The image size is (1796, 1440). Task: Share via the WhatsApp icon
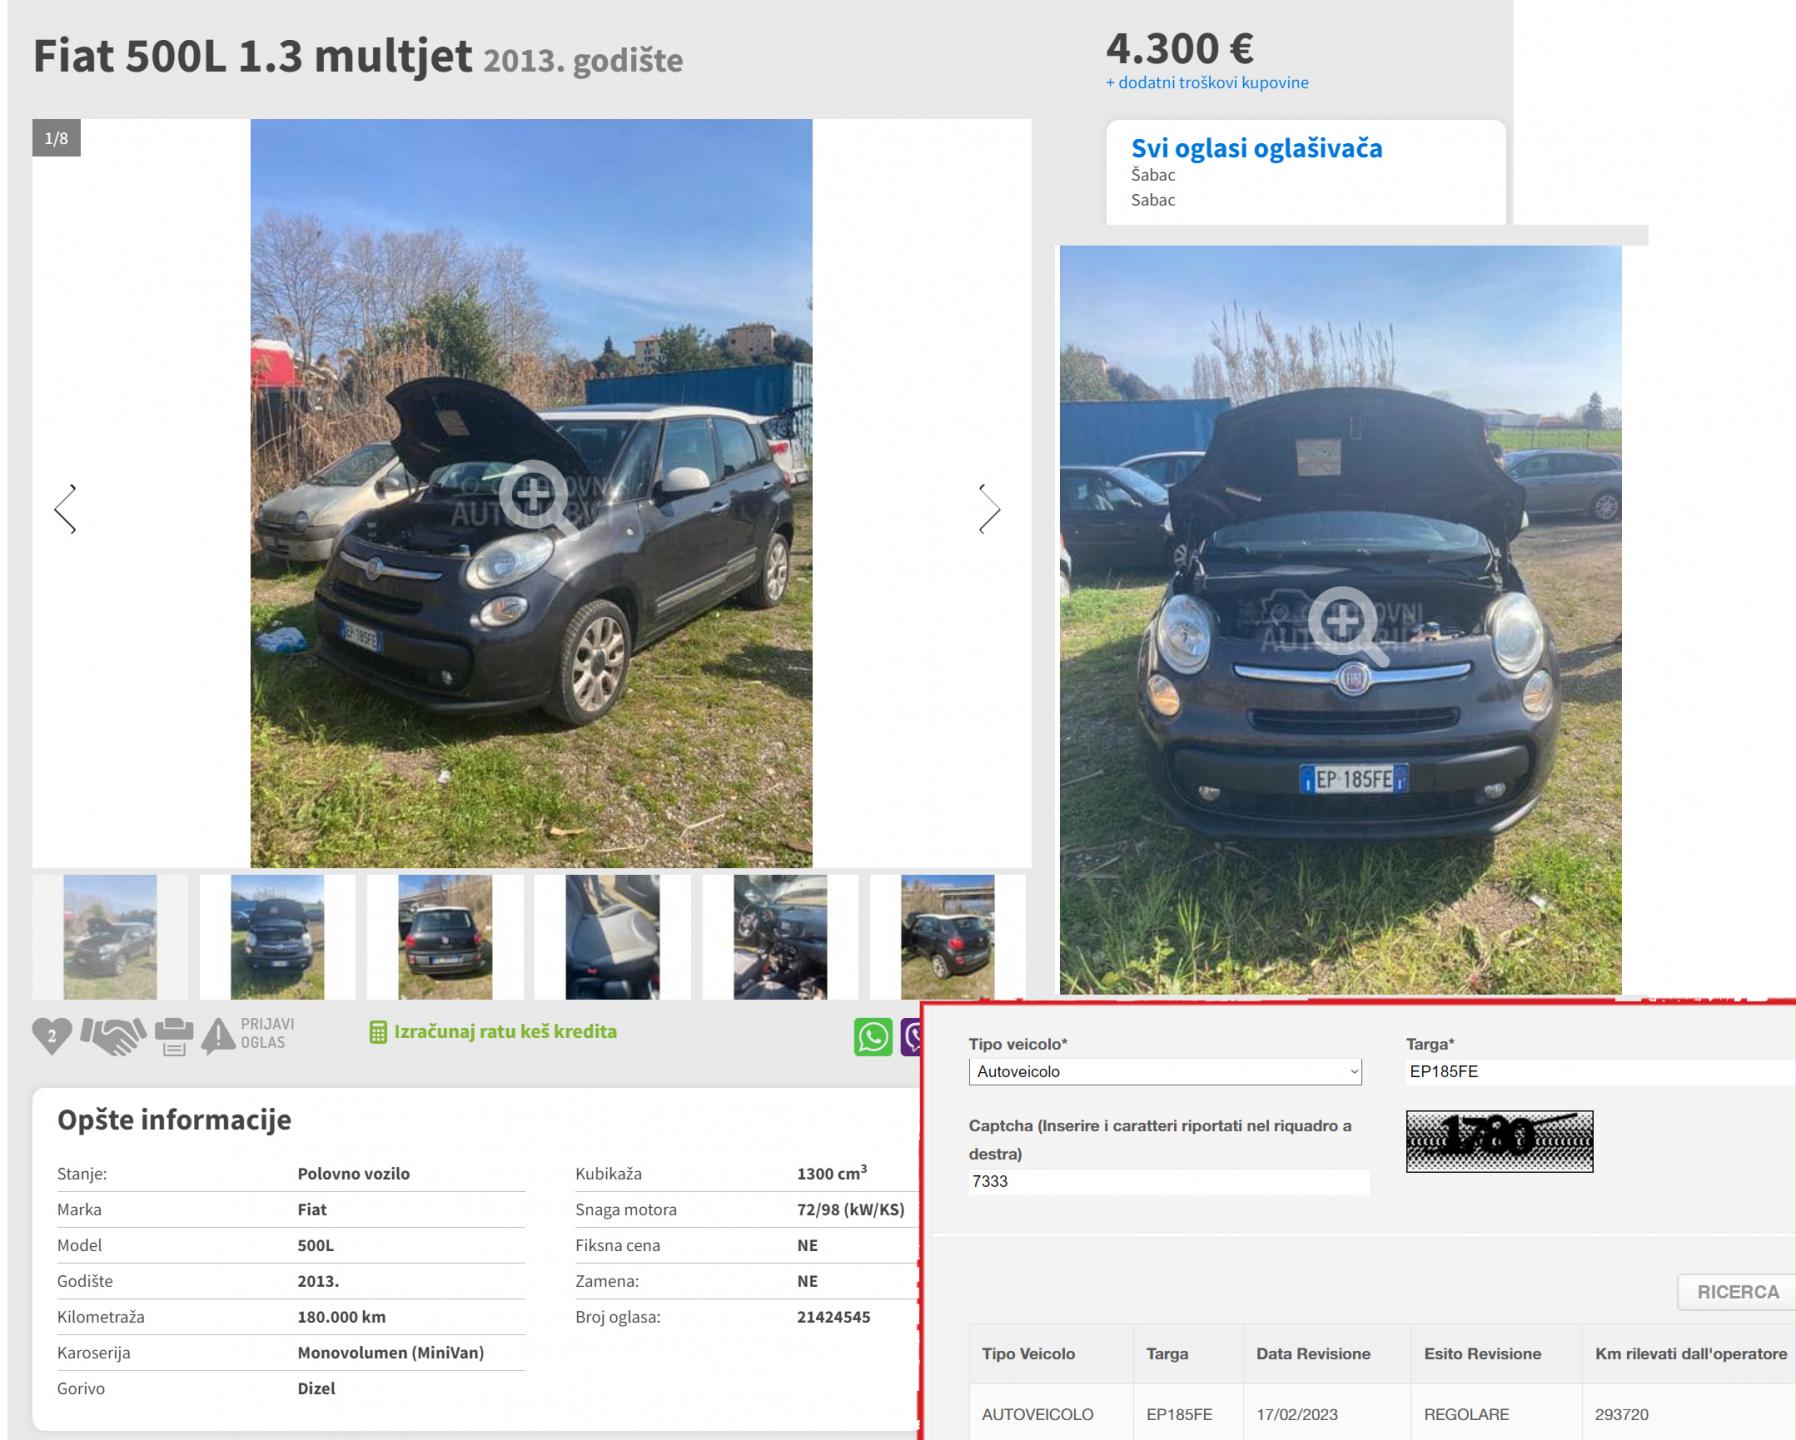(x=873, y=1037)
